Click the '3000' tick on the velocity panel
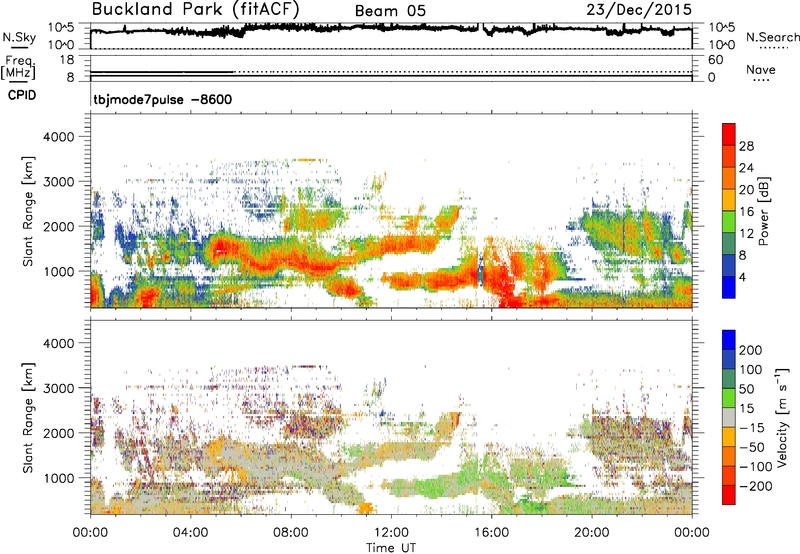800x554 pixels. coord(58,388)
